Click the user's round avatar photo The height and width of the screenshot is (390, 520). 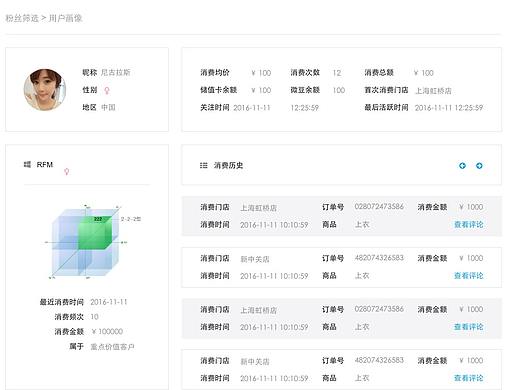pyautogui.click(x=45, y=90)
